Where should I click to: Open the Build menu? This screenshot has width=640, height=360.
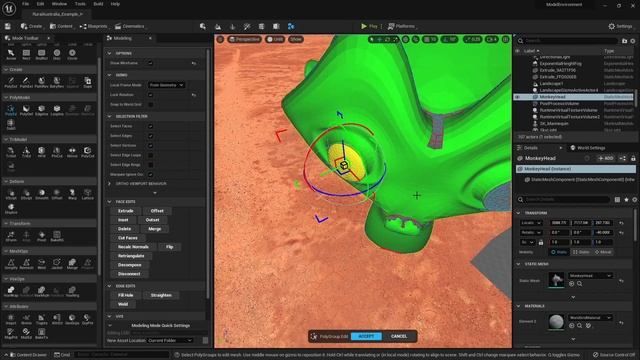[x=98, y=4]
